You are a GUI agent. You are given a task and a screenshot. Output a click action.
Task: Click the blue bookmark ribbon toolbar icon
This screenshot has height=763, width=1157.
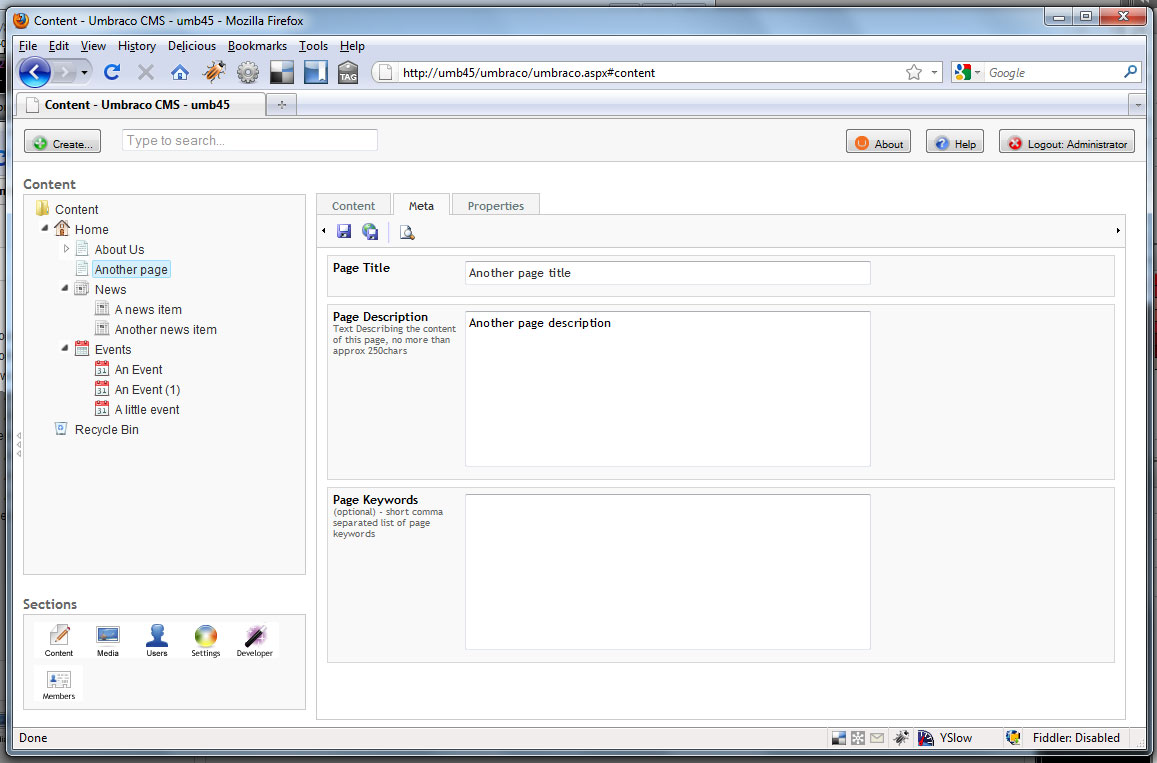[316, 72]
